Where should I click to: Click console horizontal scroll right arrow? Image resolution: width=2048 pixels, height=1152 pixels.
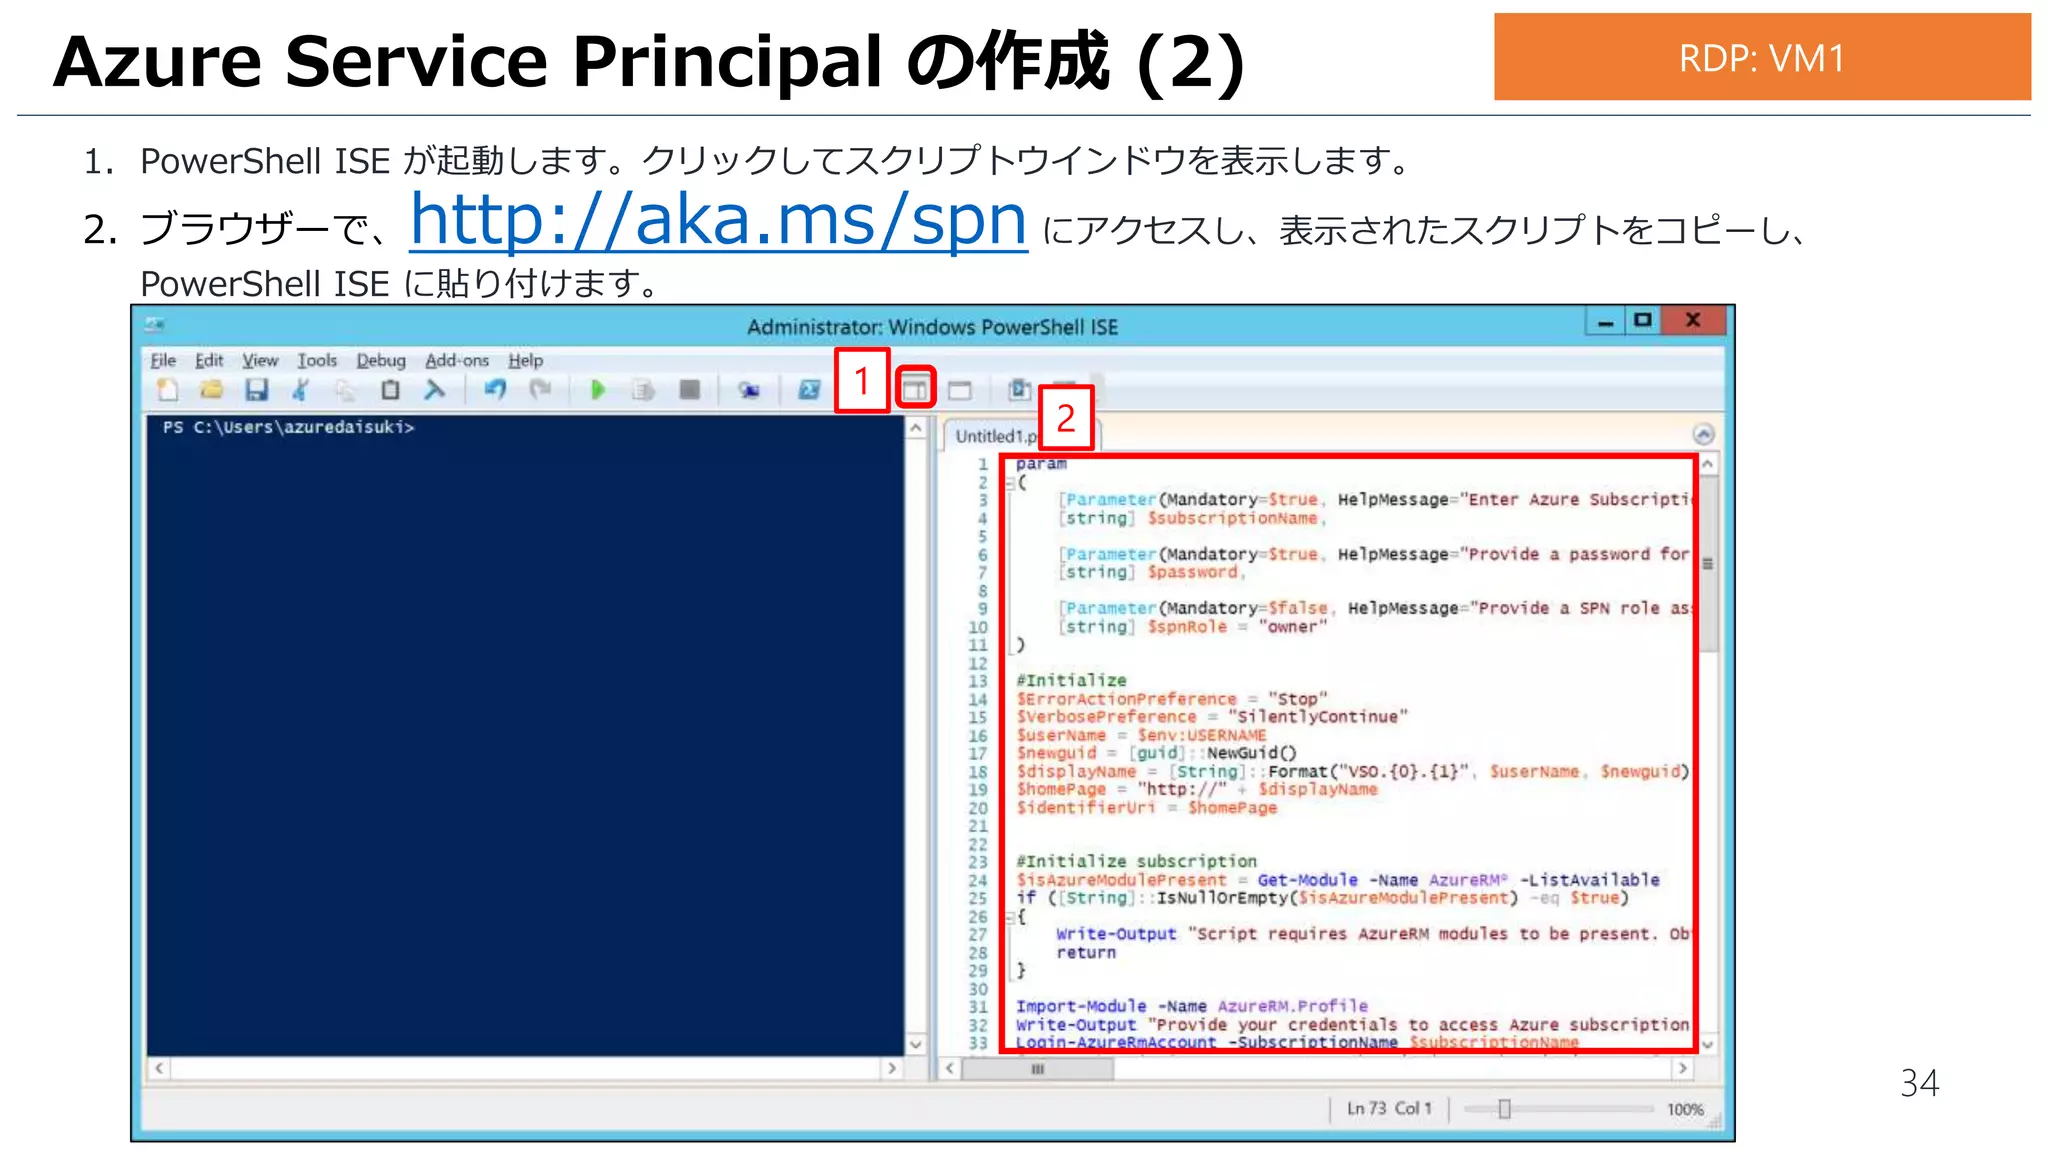(x=892, y=1068)
